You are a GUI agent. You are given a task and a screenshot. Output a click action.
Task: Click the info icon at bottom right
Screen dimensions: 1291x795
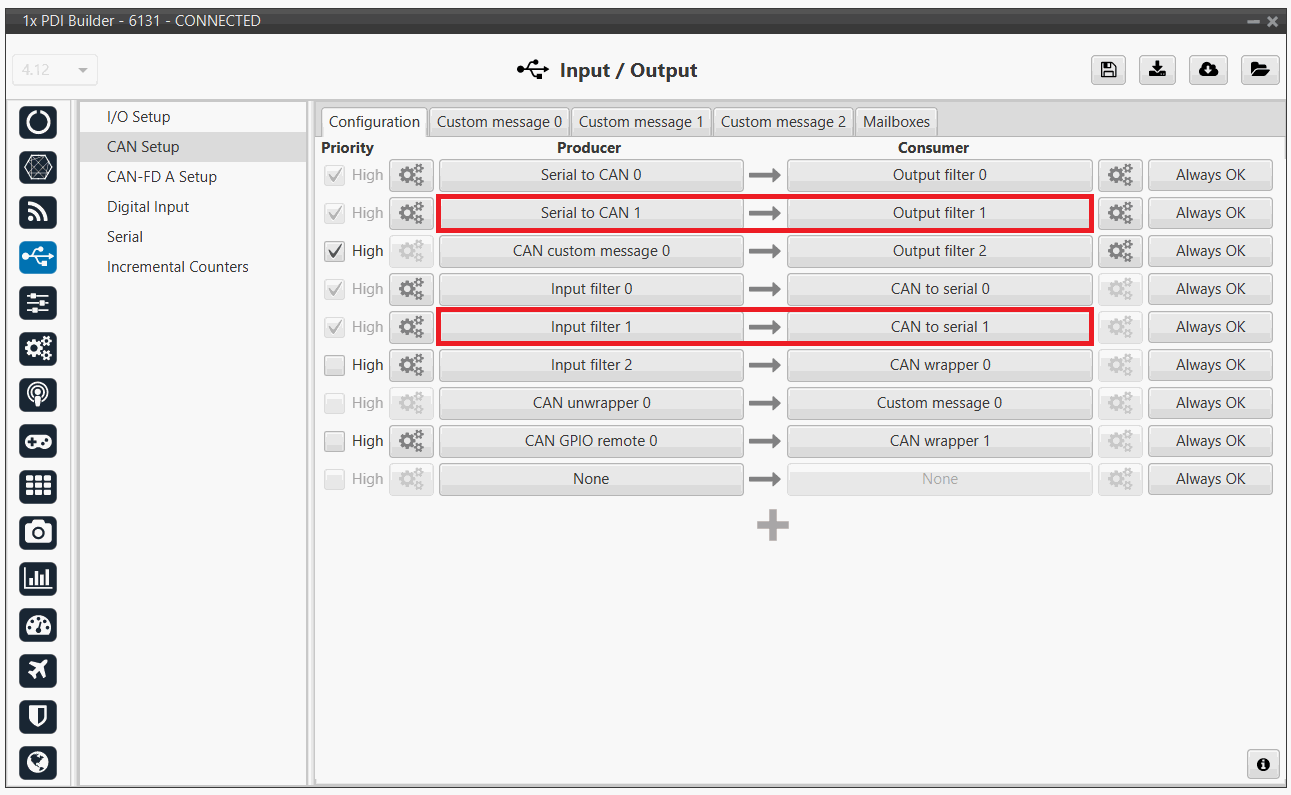pos(1263,764)
